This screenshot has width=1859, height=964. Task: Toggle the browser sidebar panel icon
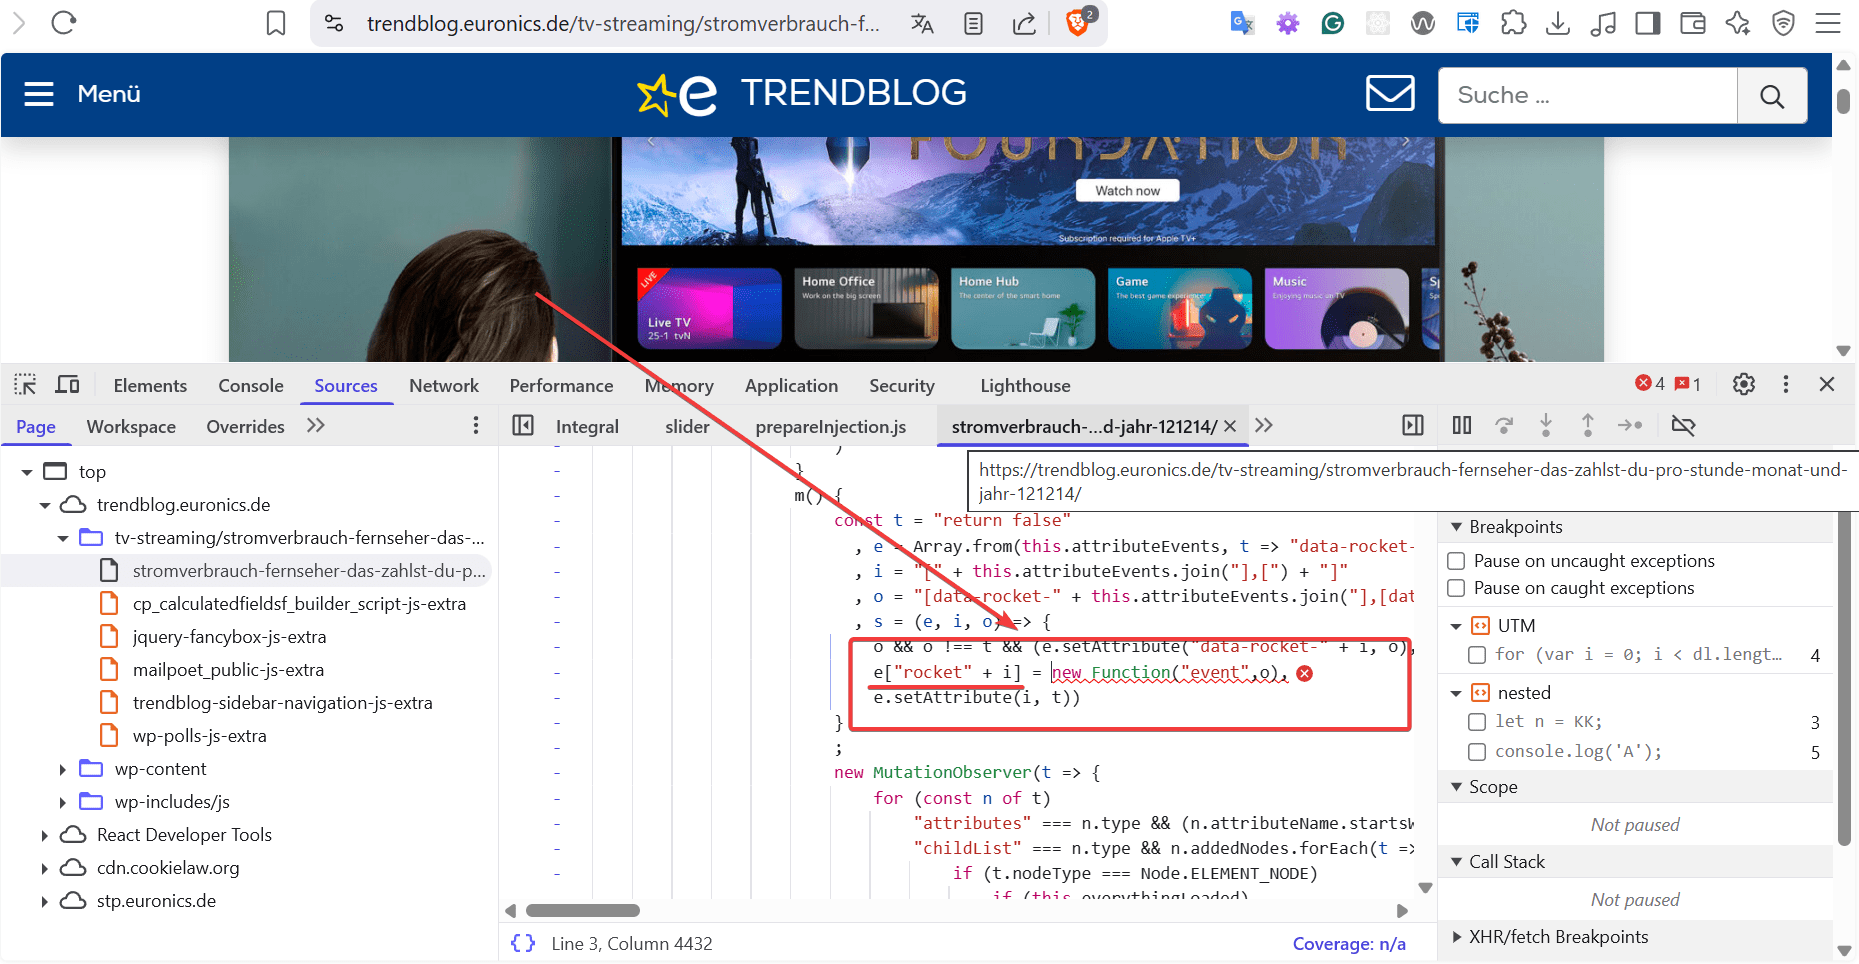(1648, 23)
